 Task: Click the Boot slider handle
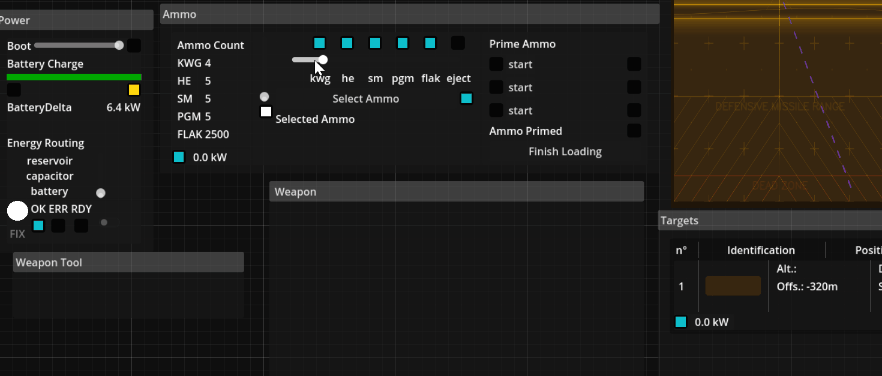coord(119,46)
